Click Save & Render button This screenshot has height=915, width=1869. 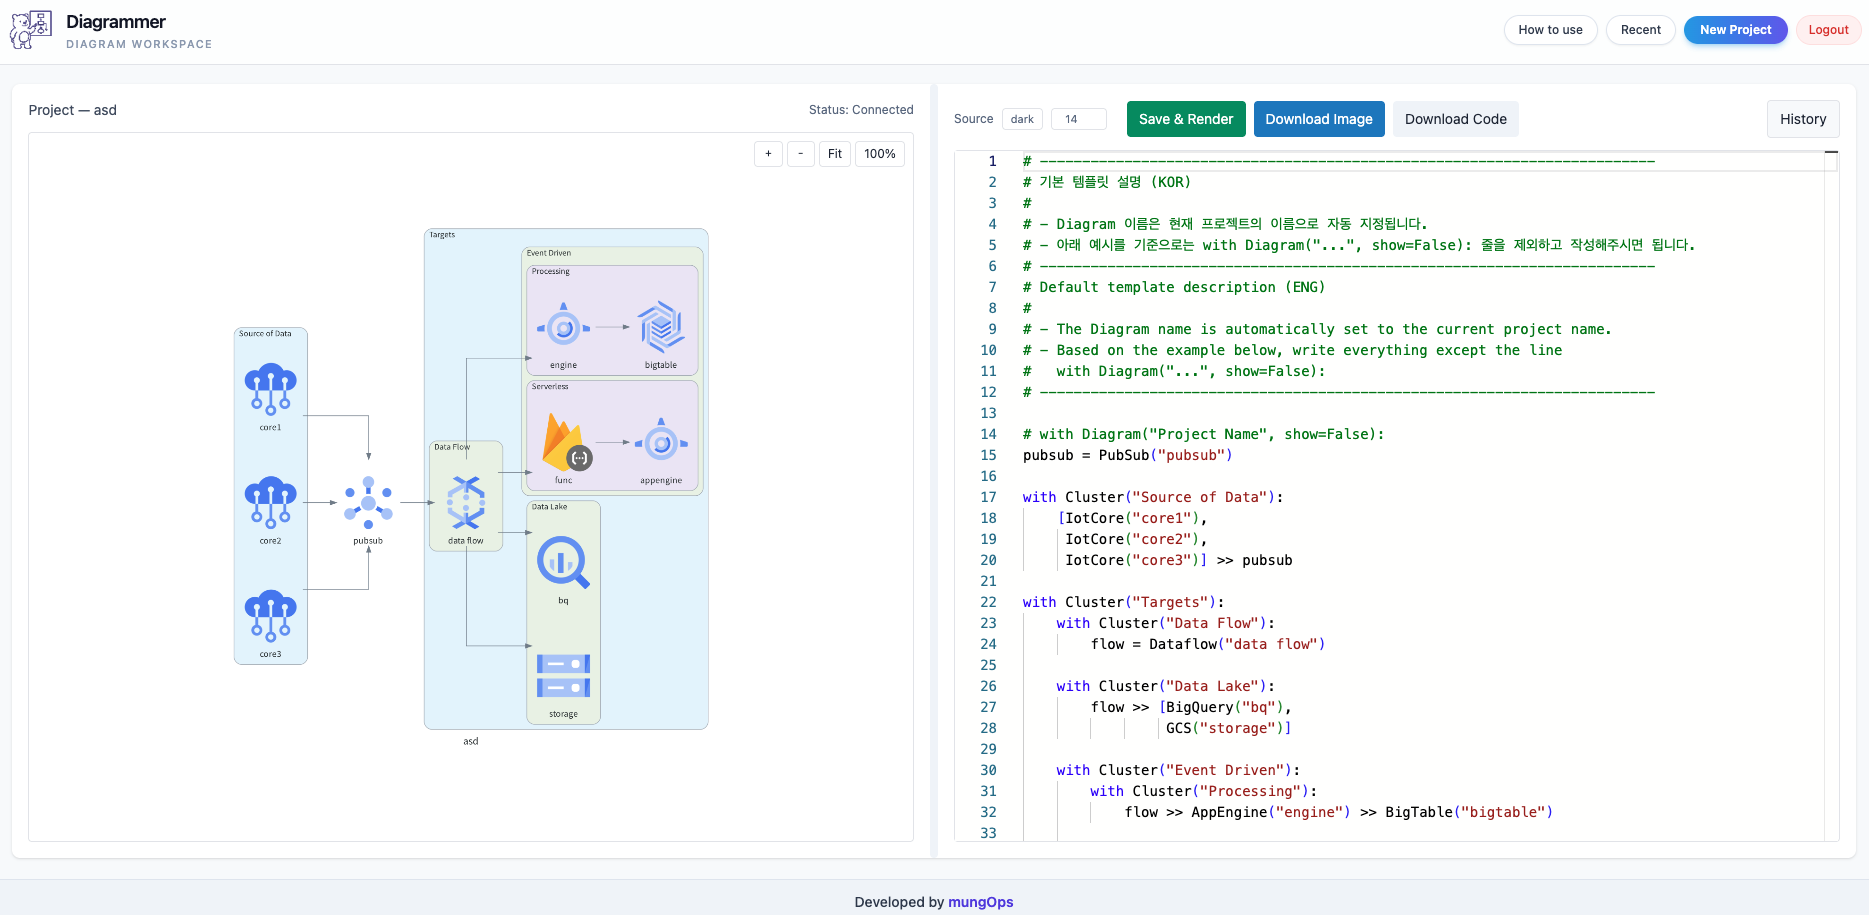tap(1185, 119)
